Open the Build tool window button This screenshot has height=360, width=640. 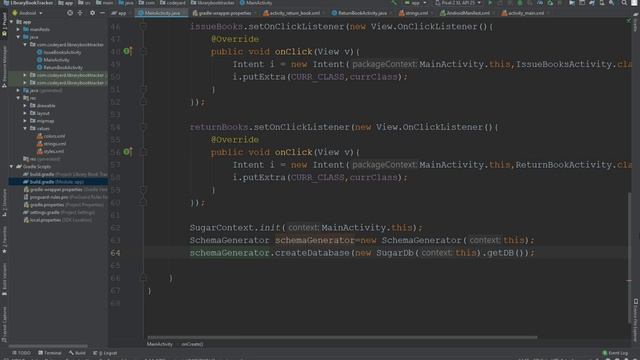click(x=78, y=353)
